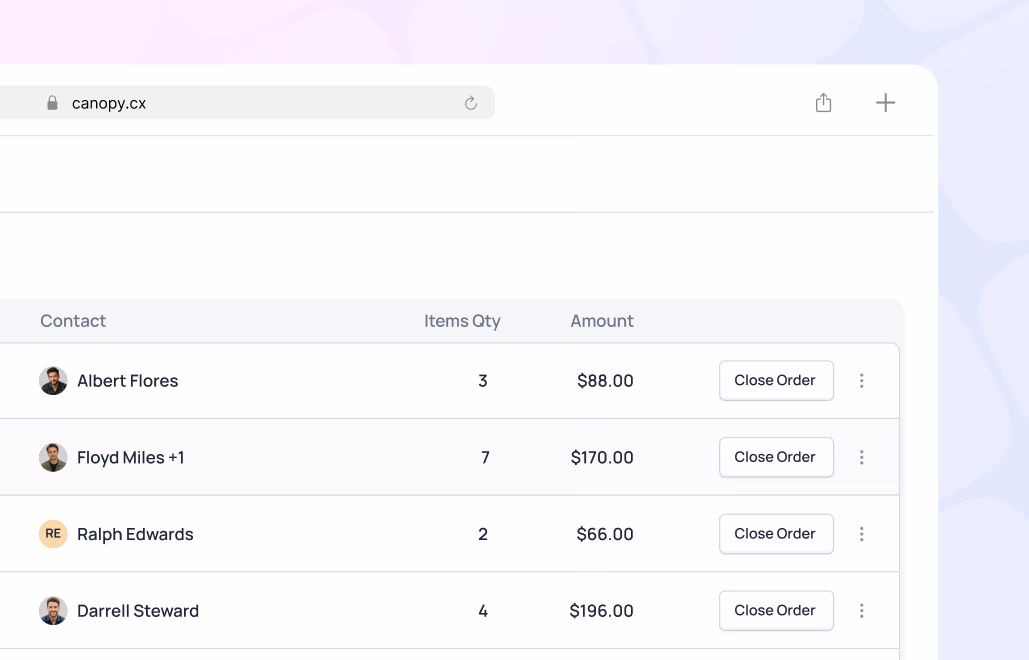The image size is (1029, 660).
Task: Click the $196.00 amount cell
Action: point(601,611)
